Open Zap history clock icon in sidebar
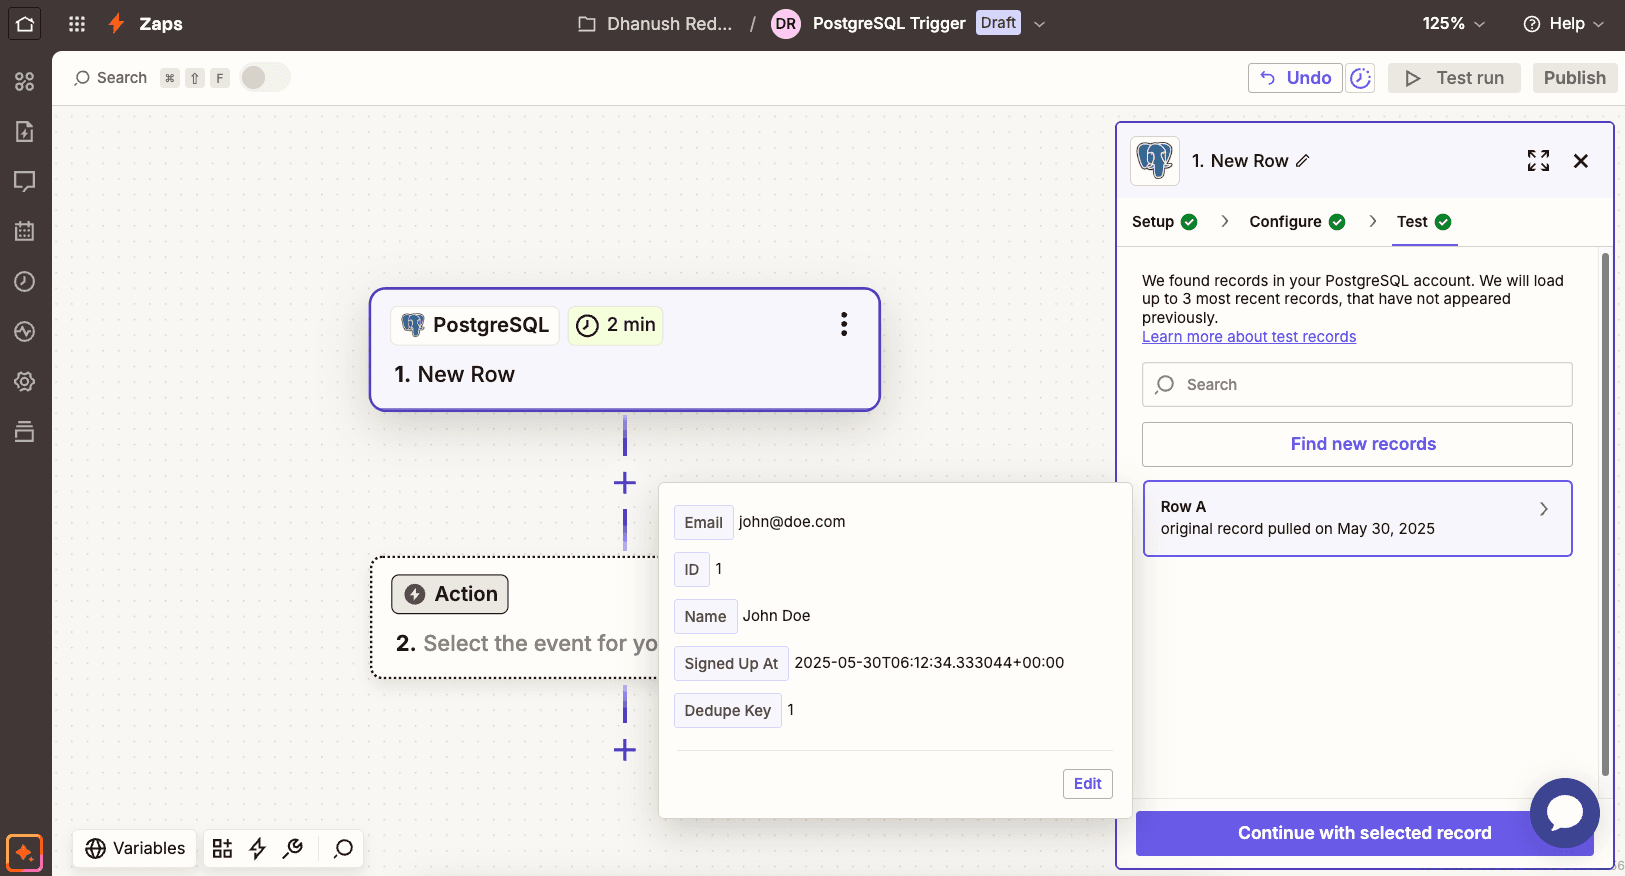The image size is (1625, 876). click(x=25, y=282)
